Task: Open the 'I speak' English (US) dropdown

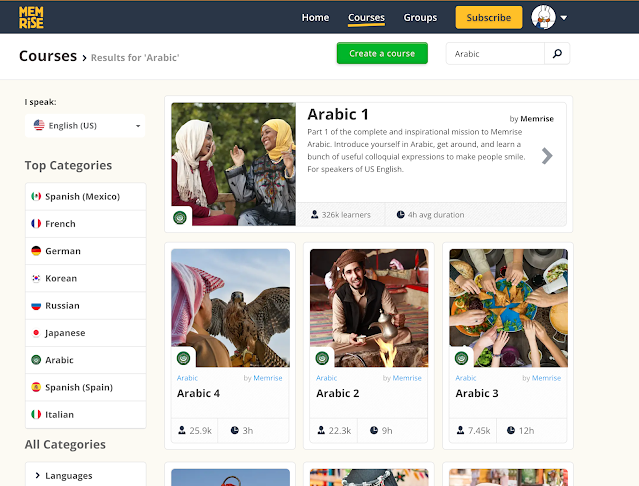Action: pos(85,125)
